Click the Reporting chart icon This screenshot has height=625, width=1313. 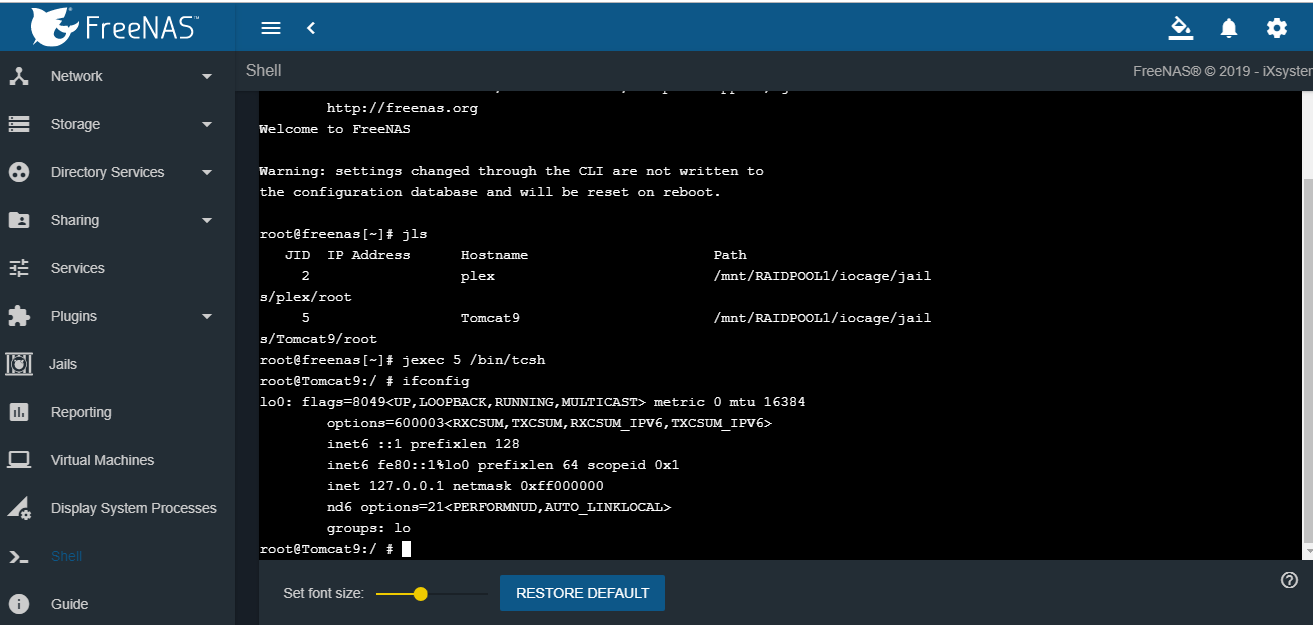19,412
